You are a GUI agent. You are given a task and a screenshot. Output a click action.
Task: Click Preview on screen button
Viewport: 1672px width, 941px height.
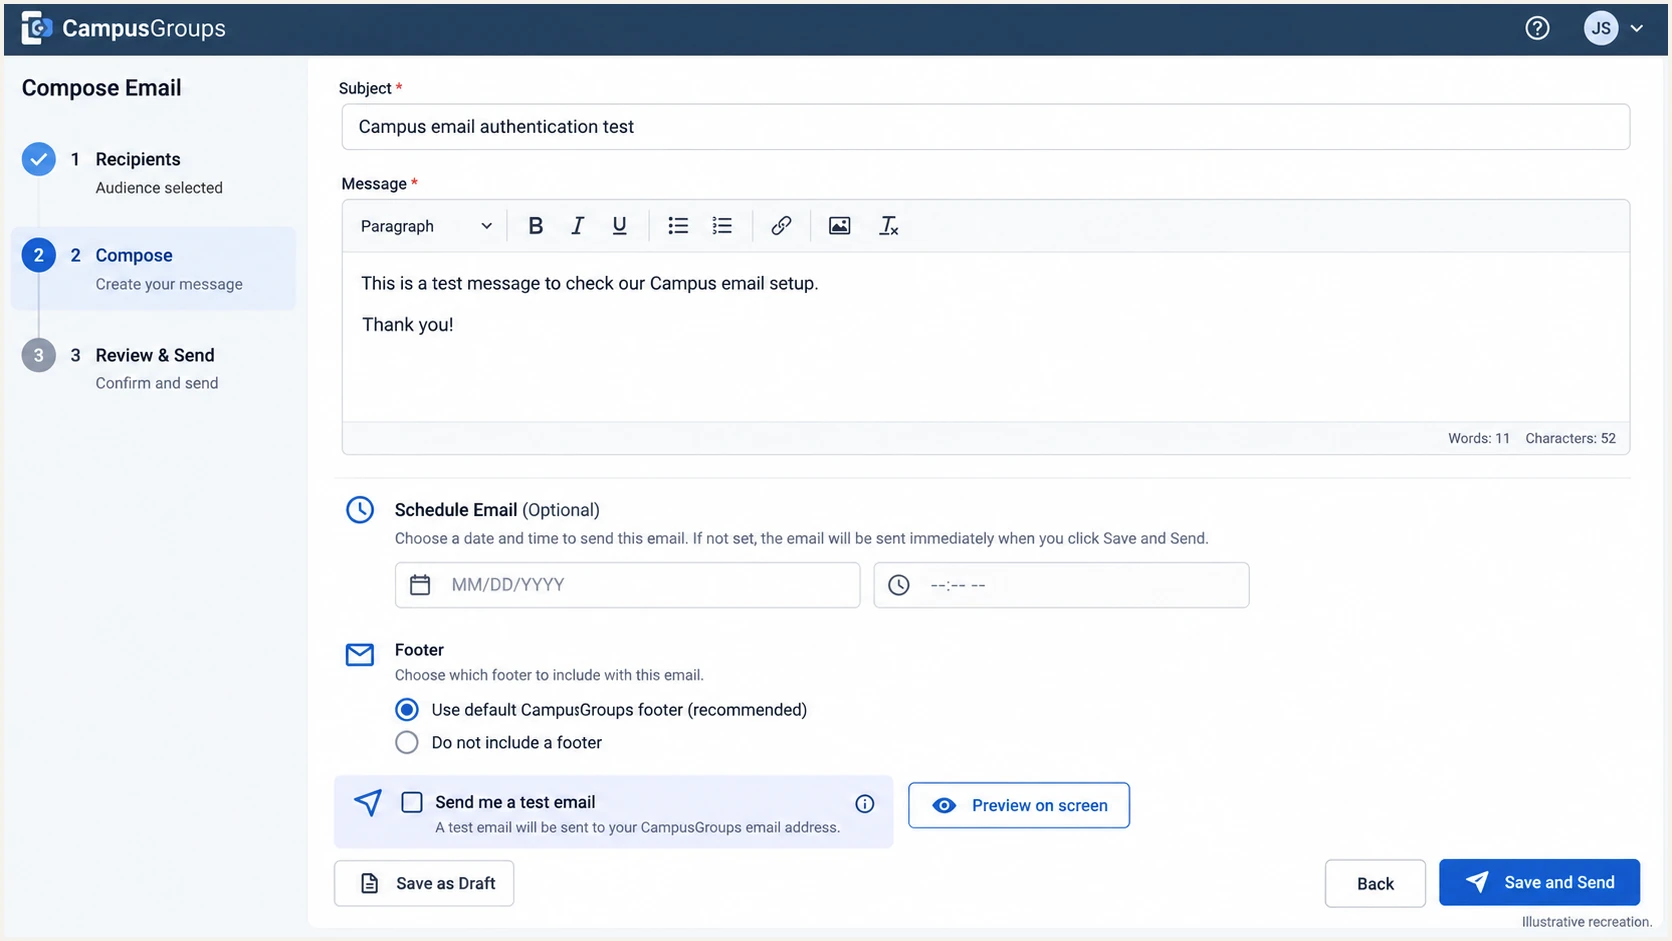1019,805
